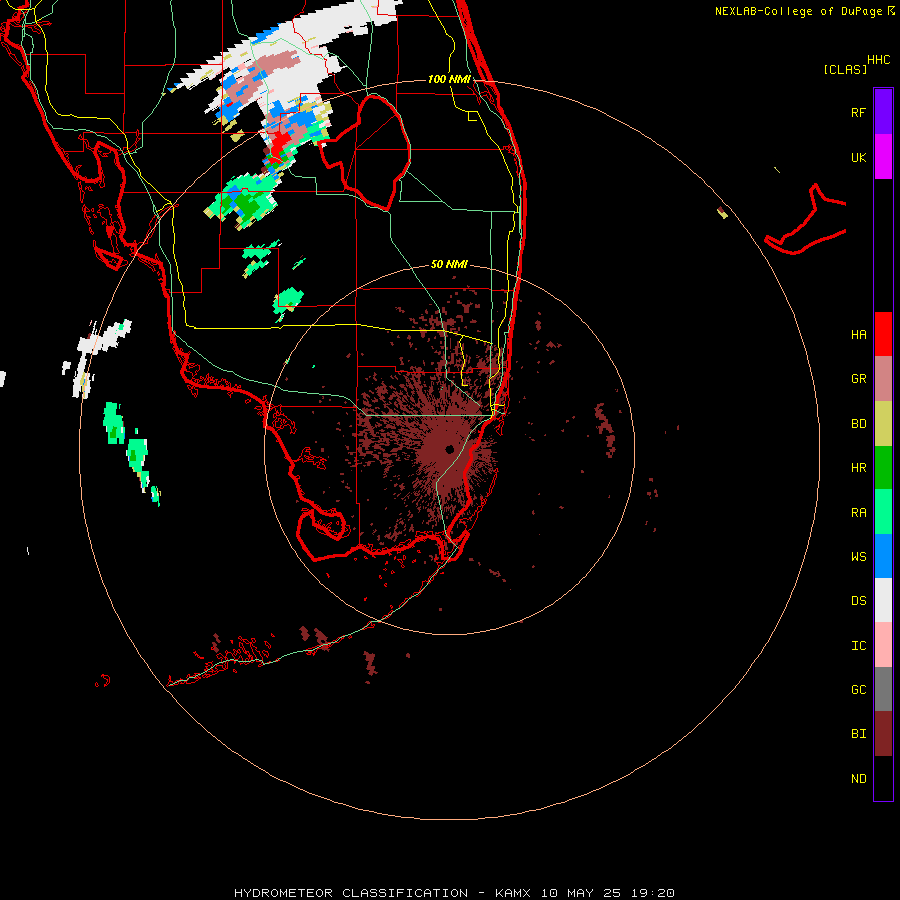900x900 pixels.
Task: Click the black radar site dot at center
Action: pyautogui.click(x=449, y=449)
